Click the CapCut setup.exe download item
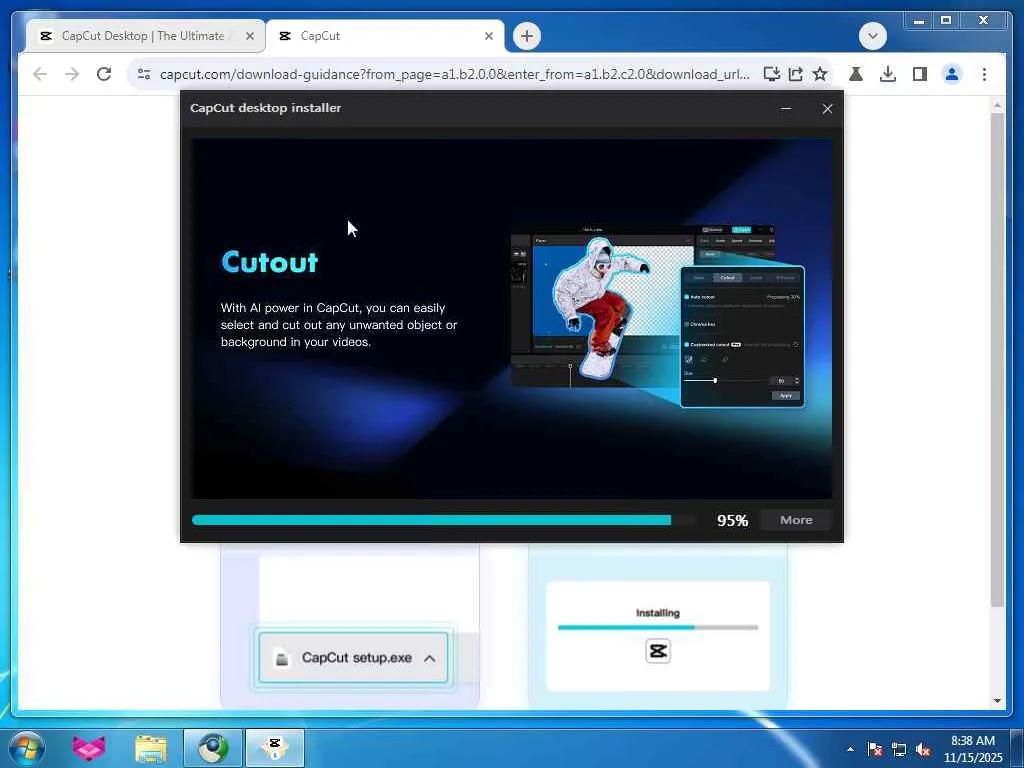The height and width of the screenshot is (768, 1024). [353, 658]
